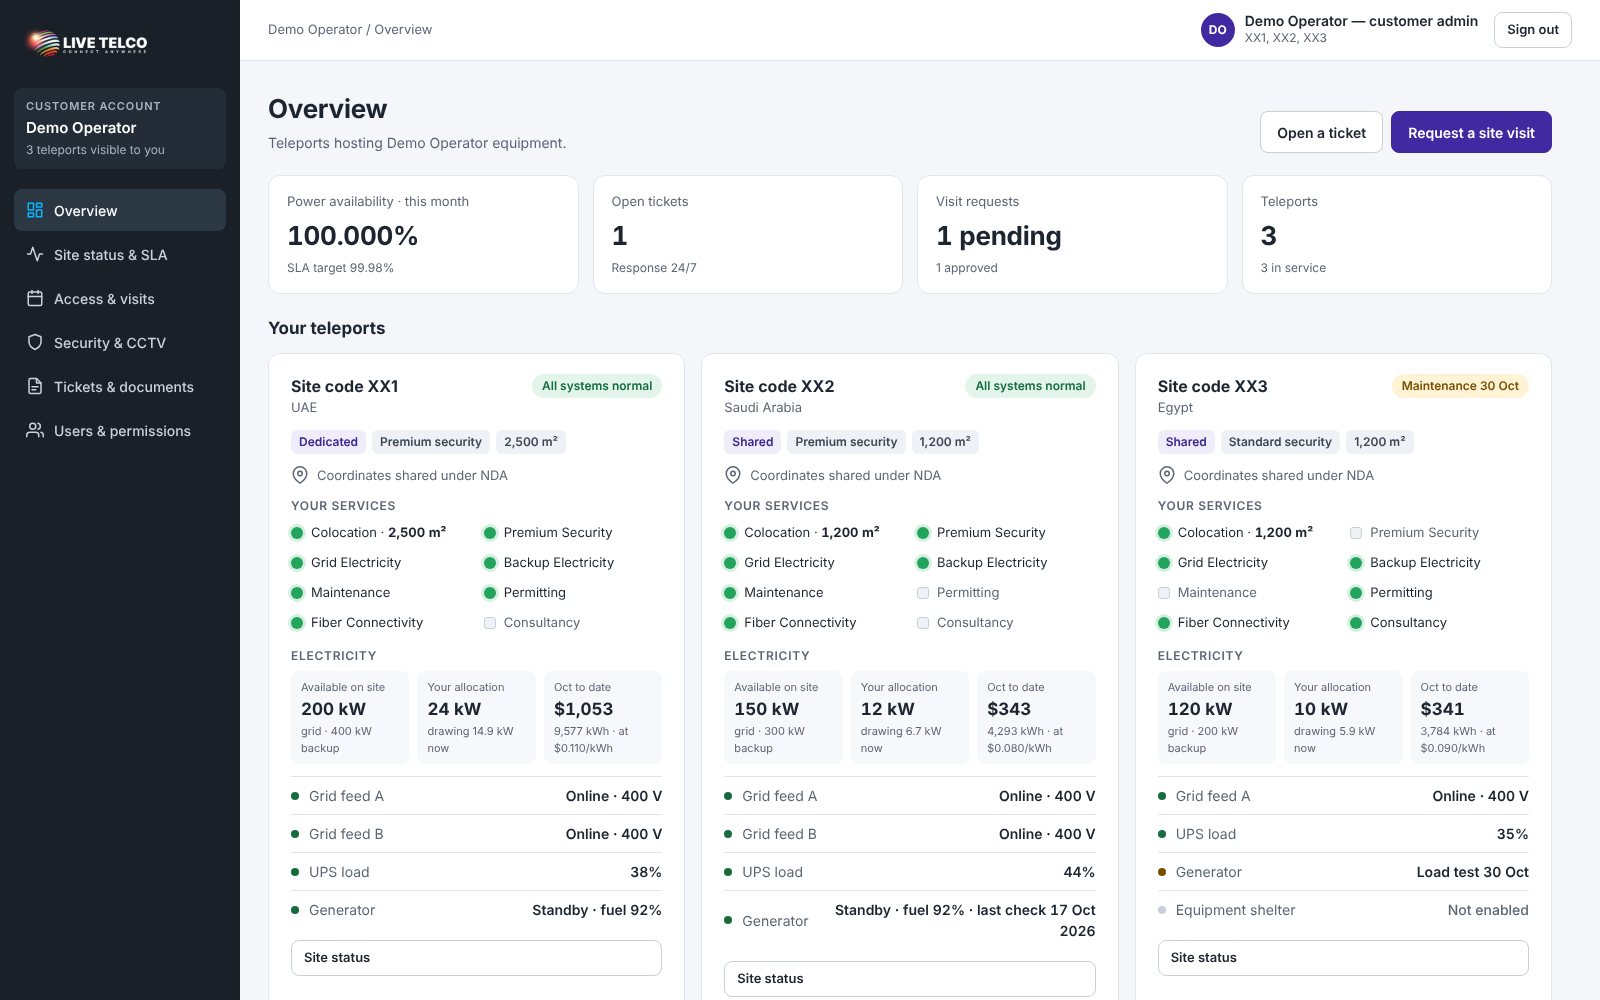Click the Standby · fuel 92% value on XX1
Screen dimensions: 1600x1000
597,910
